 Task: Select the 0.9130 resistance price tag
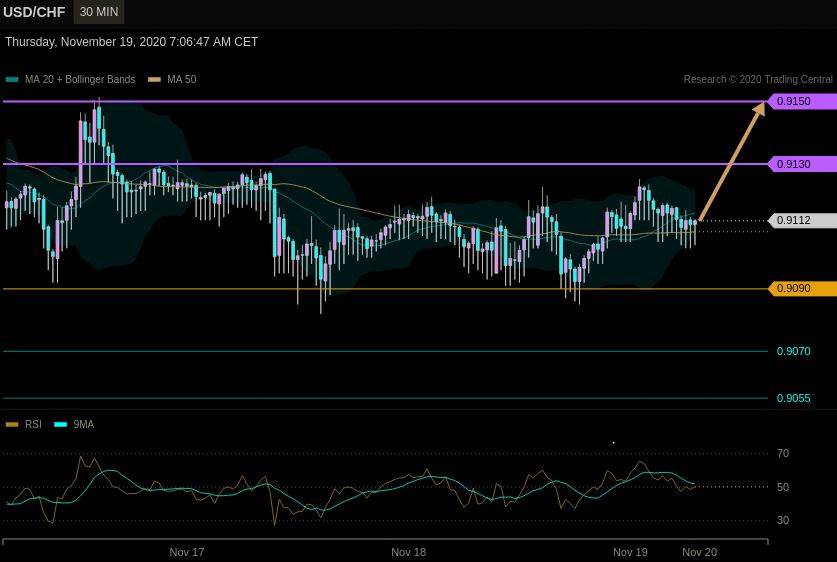click(802, 164)
